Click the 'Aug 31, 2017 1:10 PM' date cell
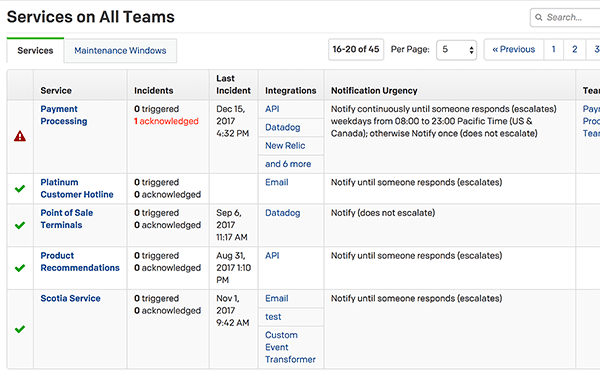 pos(233,268)
